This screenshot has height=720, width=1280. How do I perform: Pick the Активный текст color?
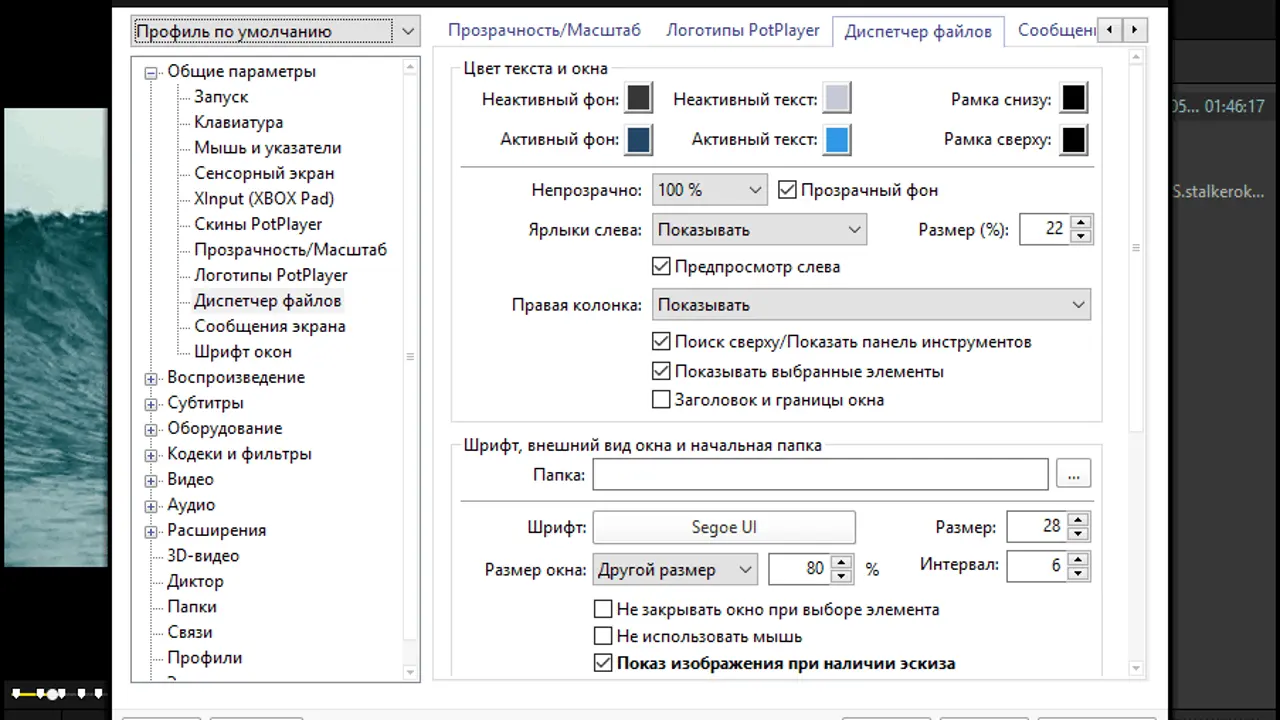[x=837, y=140]
